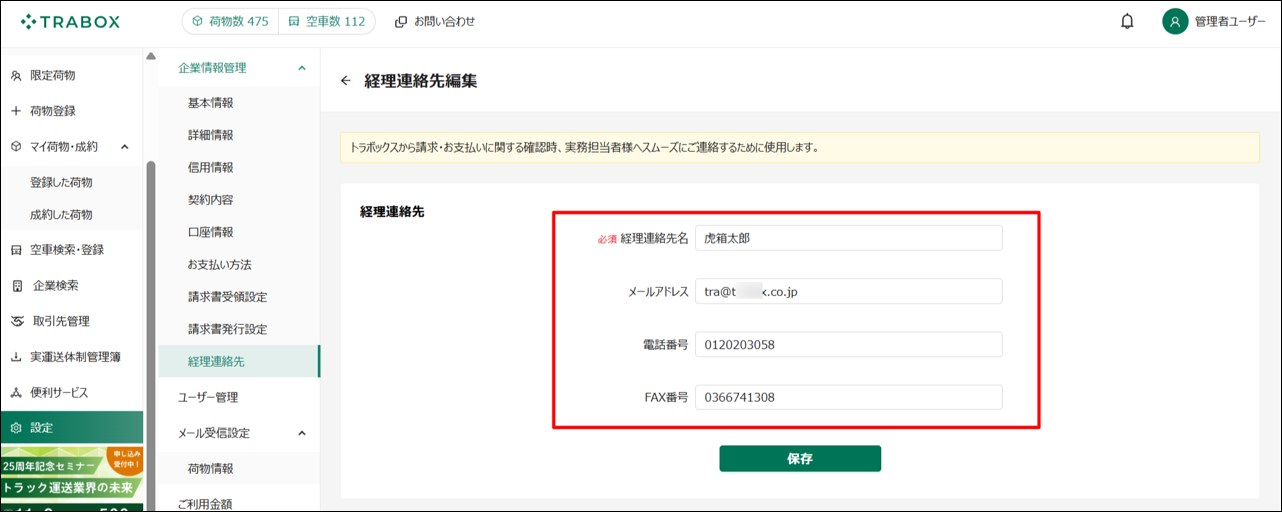Select 荷物情報 under メール受信設定
The height and width of the screenshot is (512, 1282).
pos(210,469)
